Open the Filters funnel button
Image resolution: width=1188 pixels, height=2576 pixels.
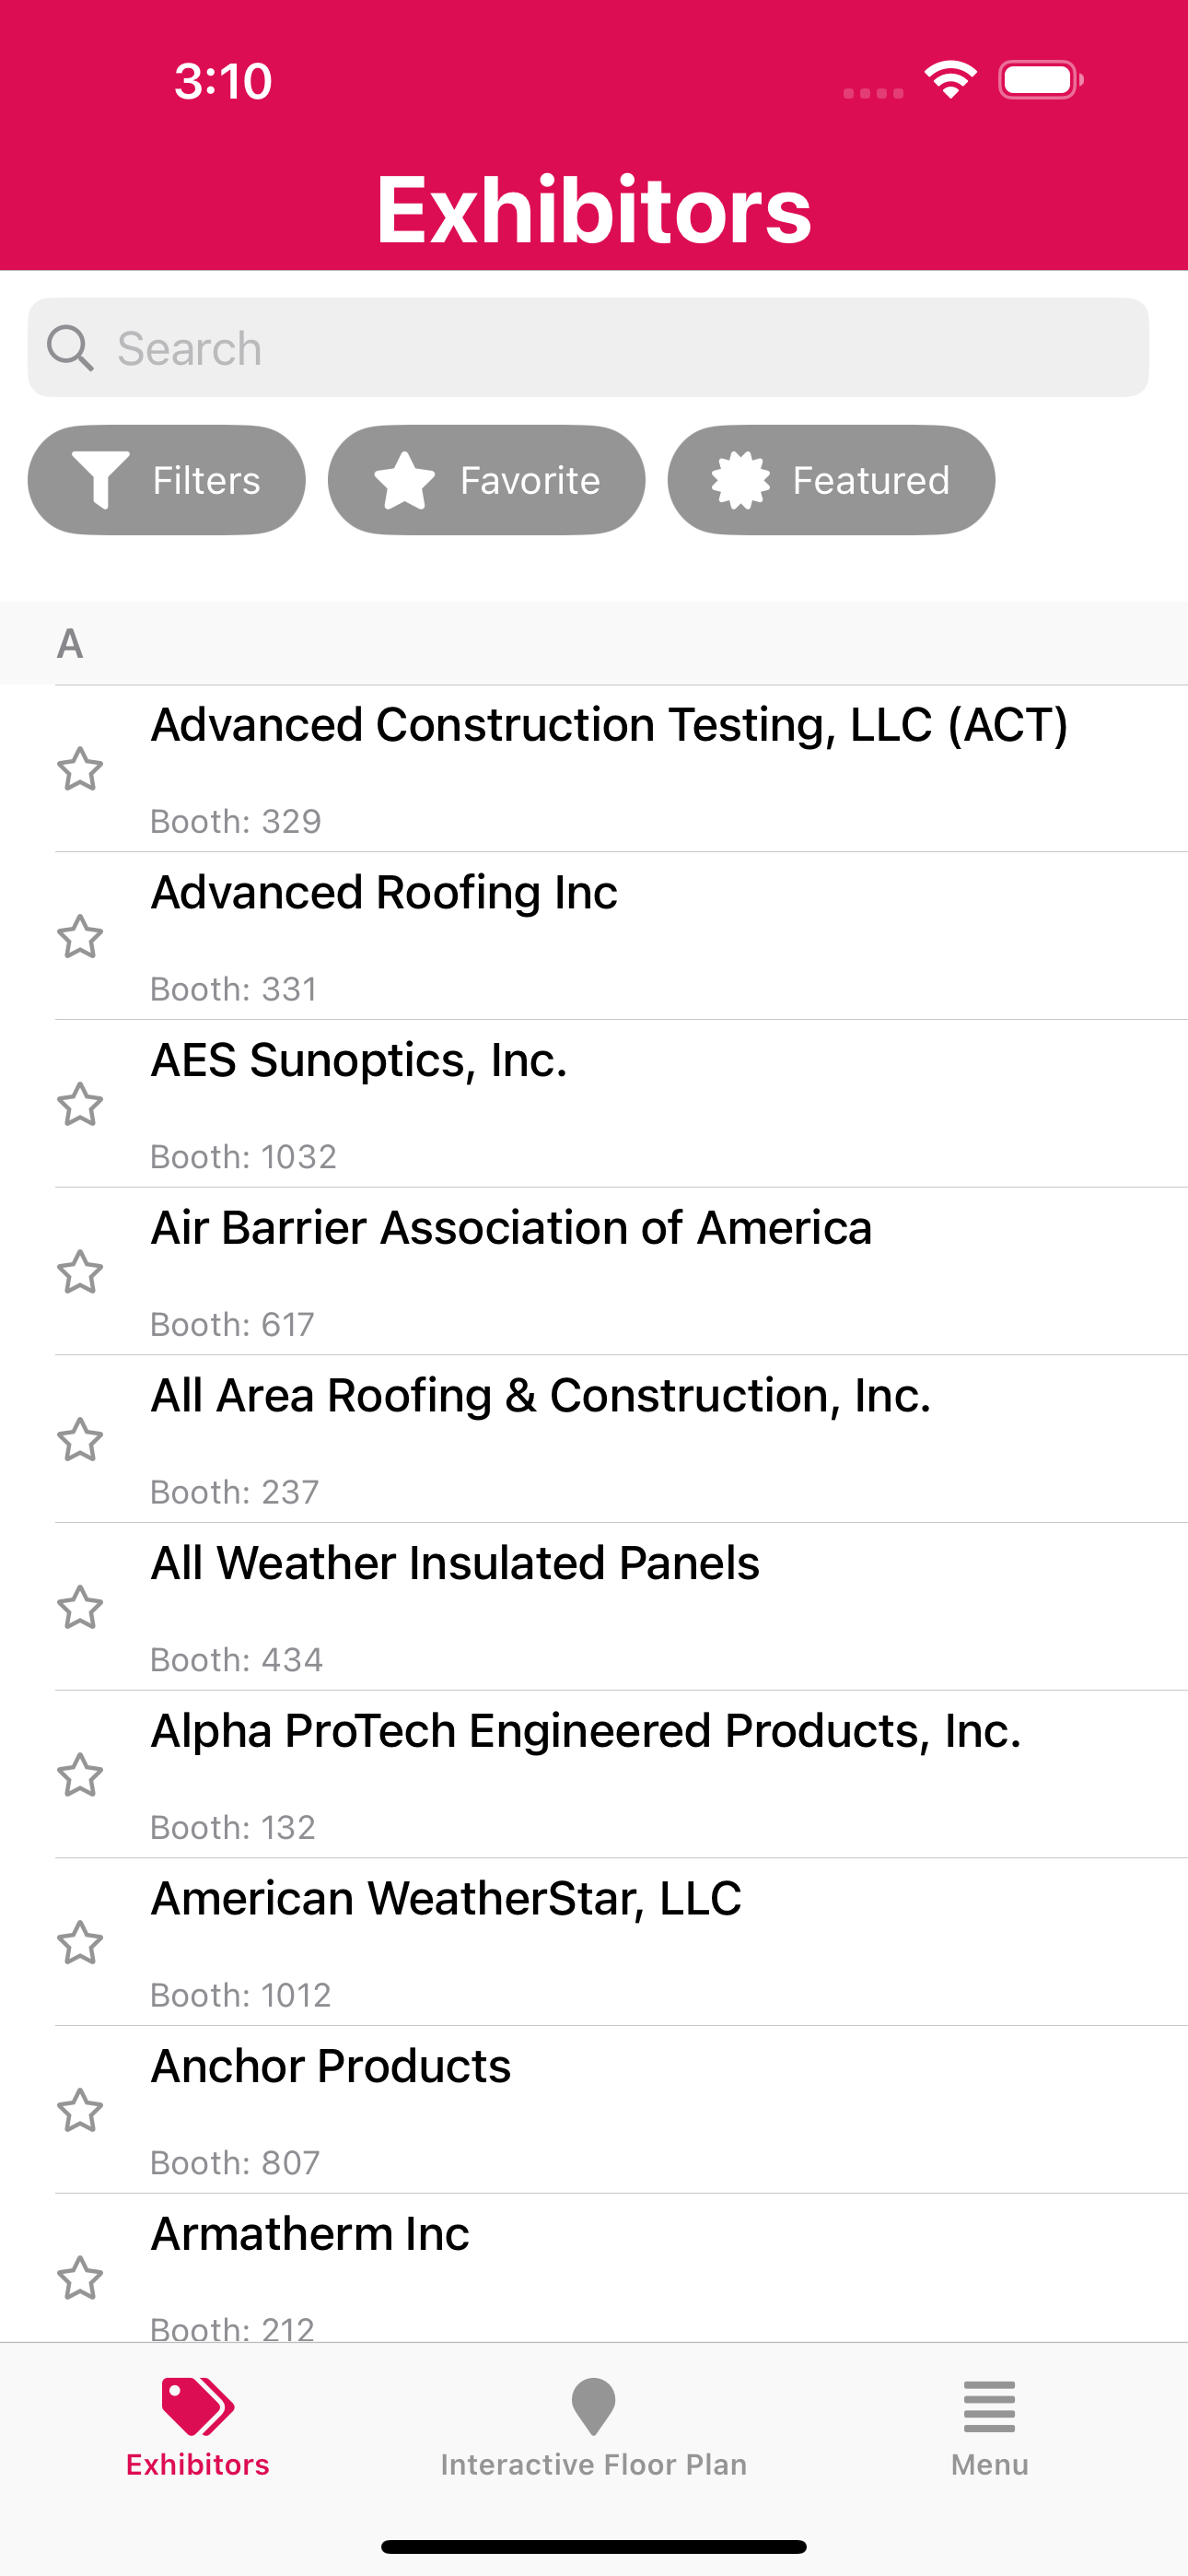click(166, 480)
